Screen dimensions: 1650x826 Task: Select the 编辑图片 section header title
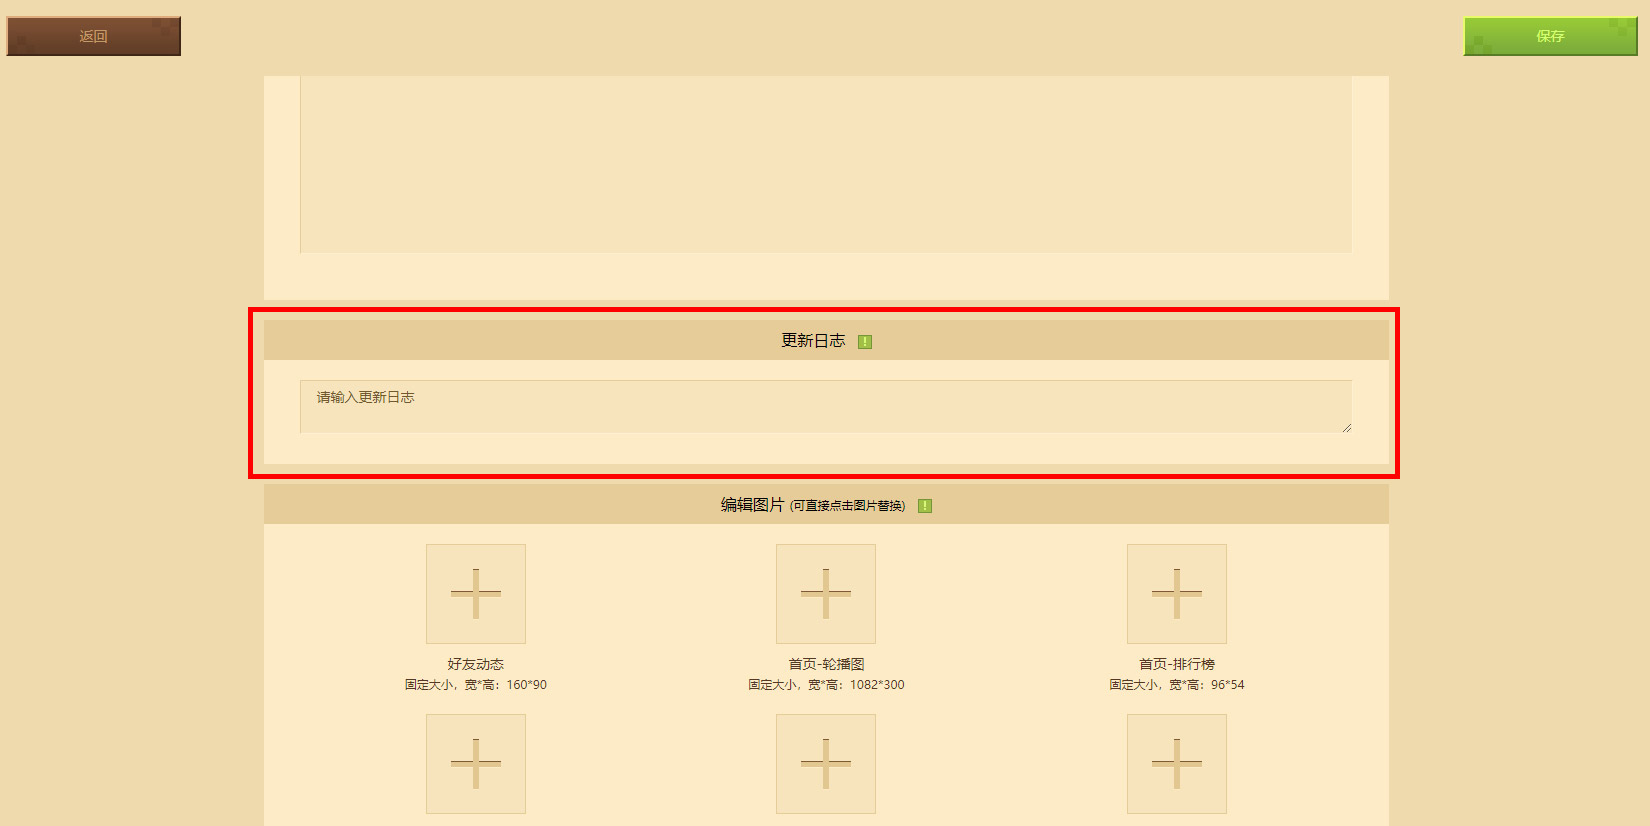tap(752, 505)
